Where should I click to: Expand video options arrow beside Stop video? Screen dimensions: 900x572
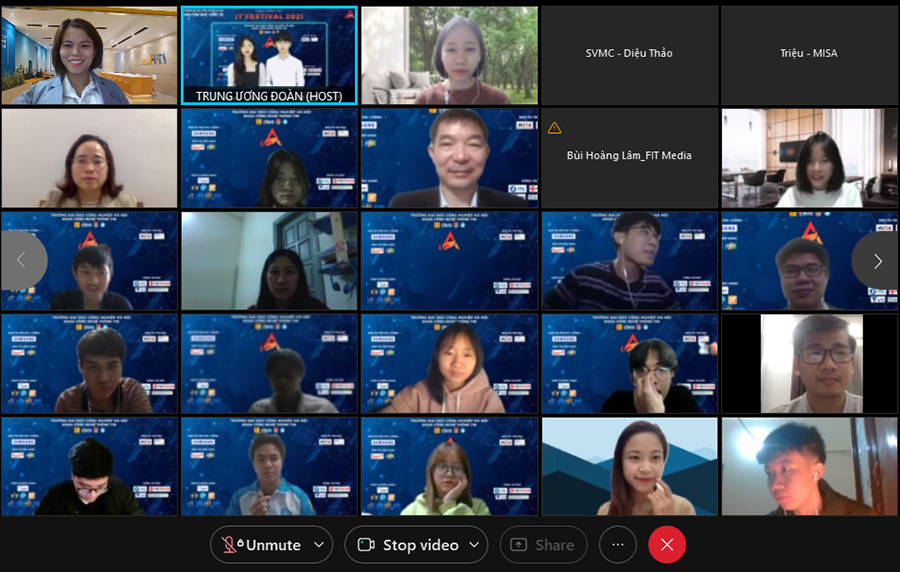pyautogui.click(x=474, y=545)
